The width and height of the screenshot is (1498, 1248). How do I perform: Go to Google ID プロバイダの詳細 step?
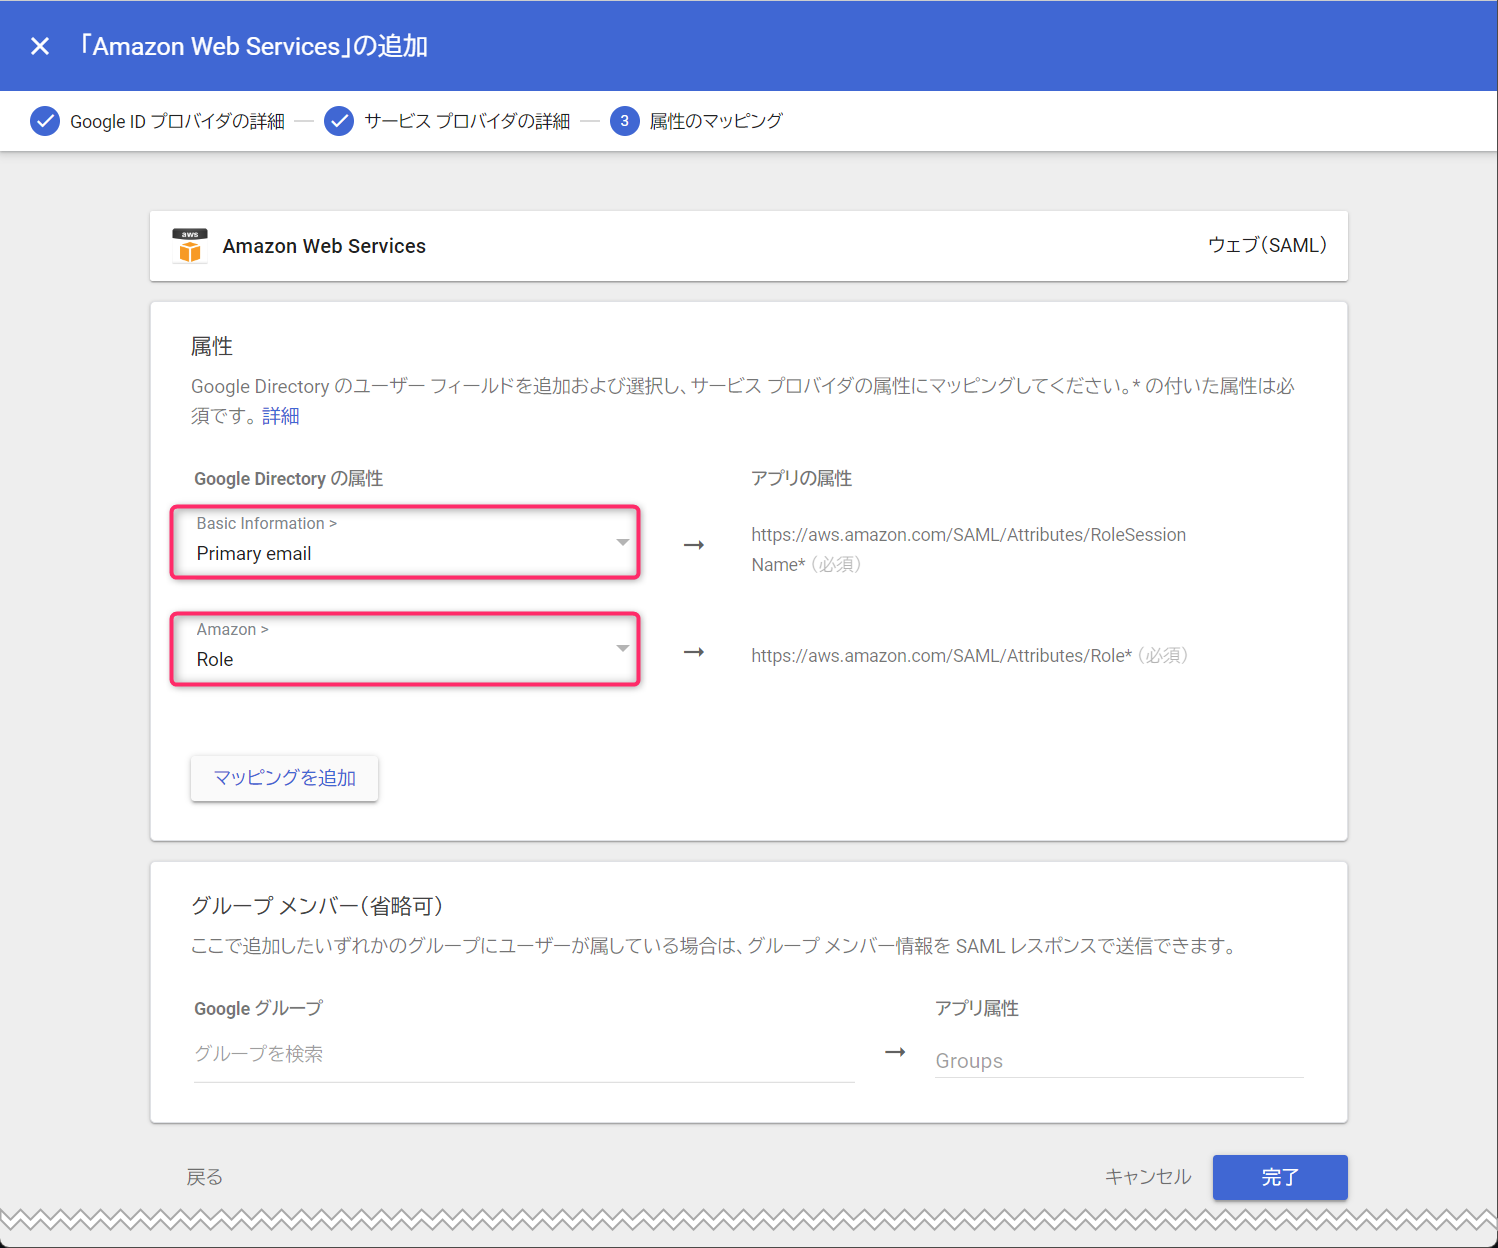coord(177,121)
